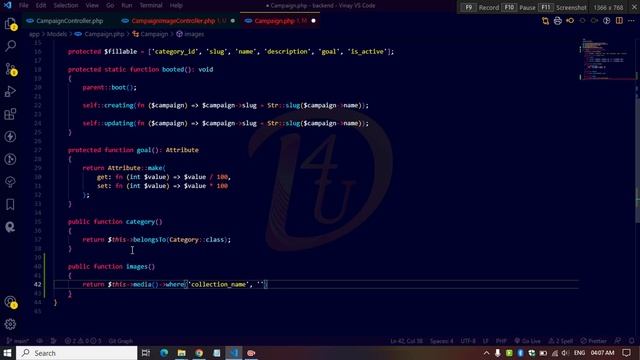Click the print icon in editor toolbar

(x=558, y=21)
